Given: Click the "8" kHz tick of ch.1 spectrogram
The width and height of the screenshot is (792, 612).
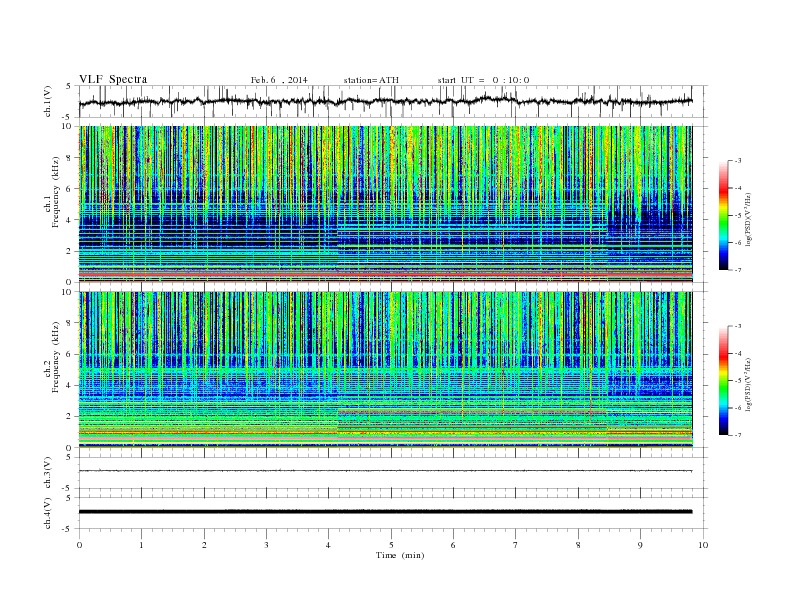Looking at the screenshot, I should click(x=69, y=158).
